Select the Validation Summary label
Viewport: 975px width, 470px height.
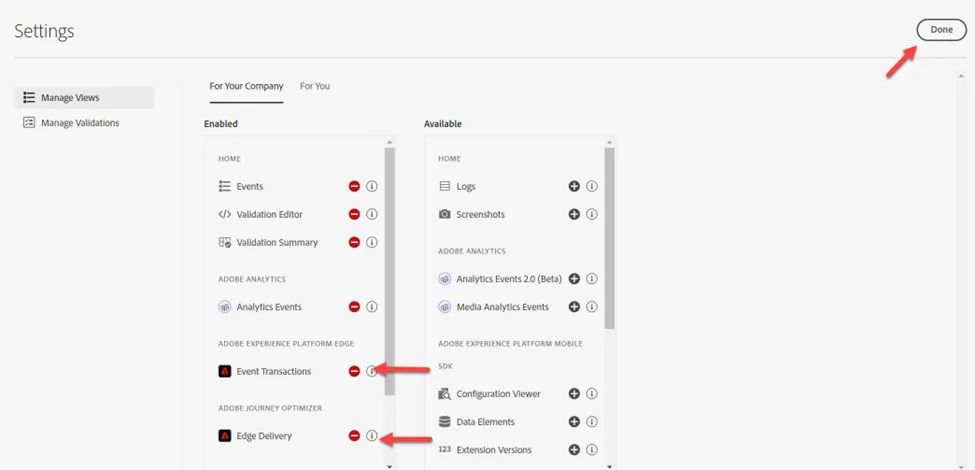[x=277, y=243]
